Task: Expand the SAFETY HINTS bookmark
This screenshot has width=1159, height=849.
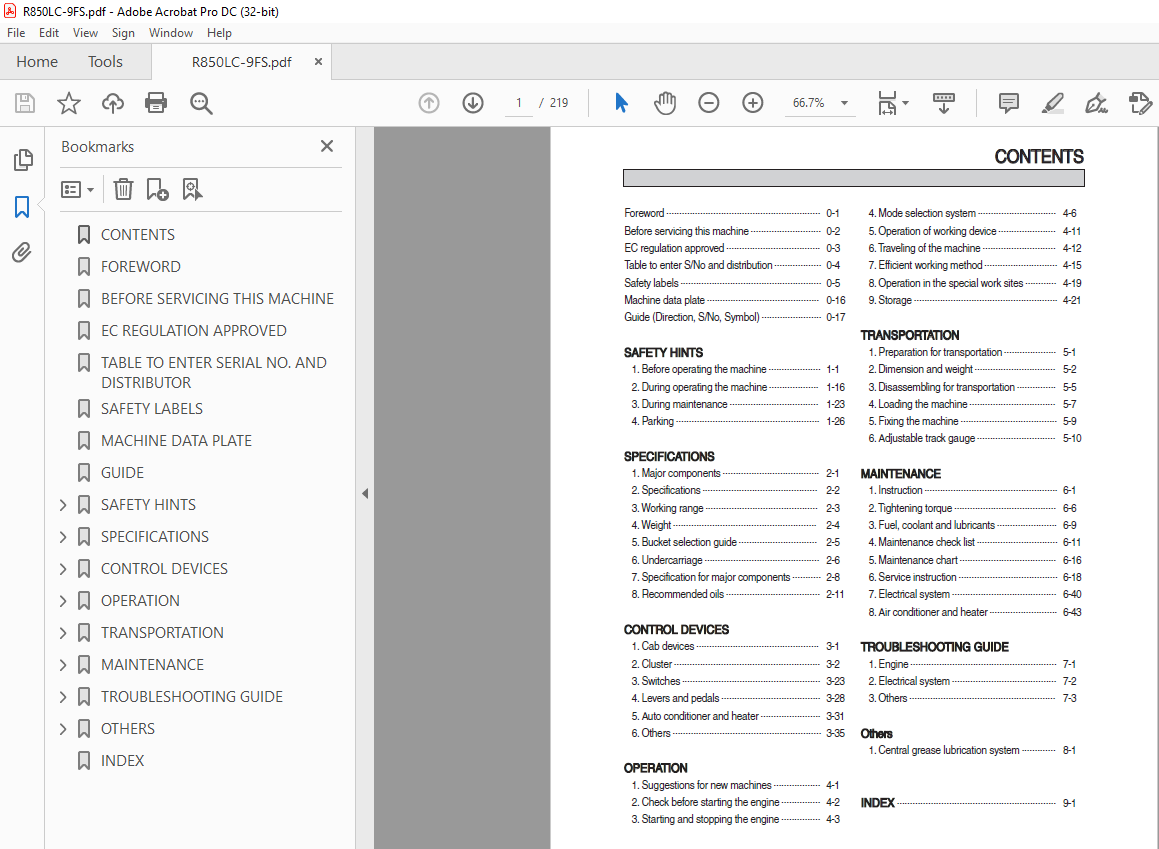Action: click(64, 505)
